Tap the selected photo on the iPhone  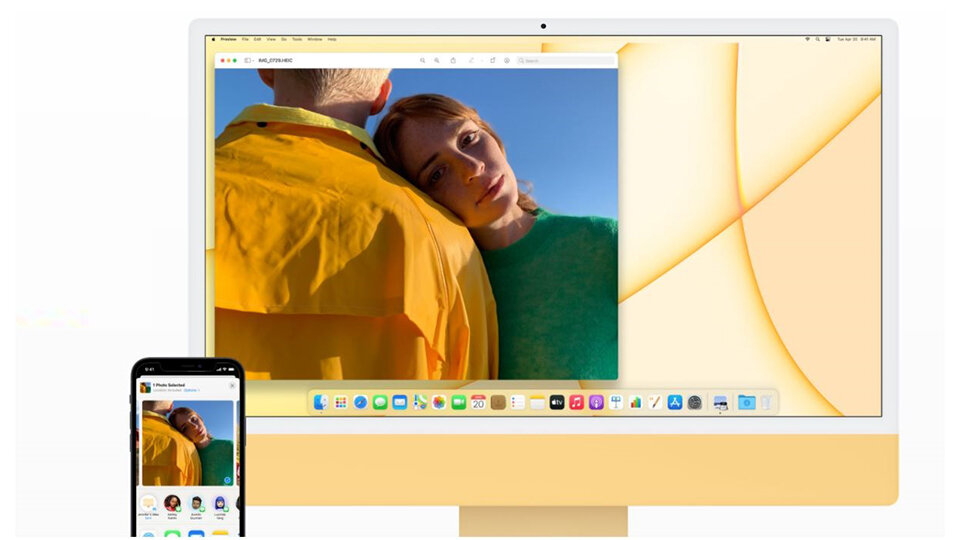[187, 443]
